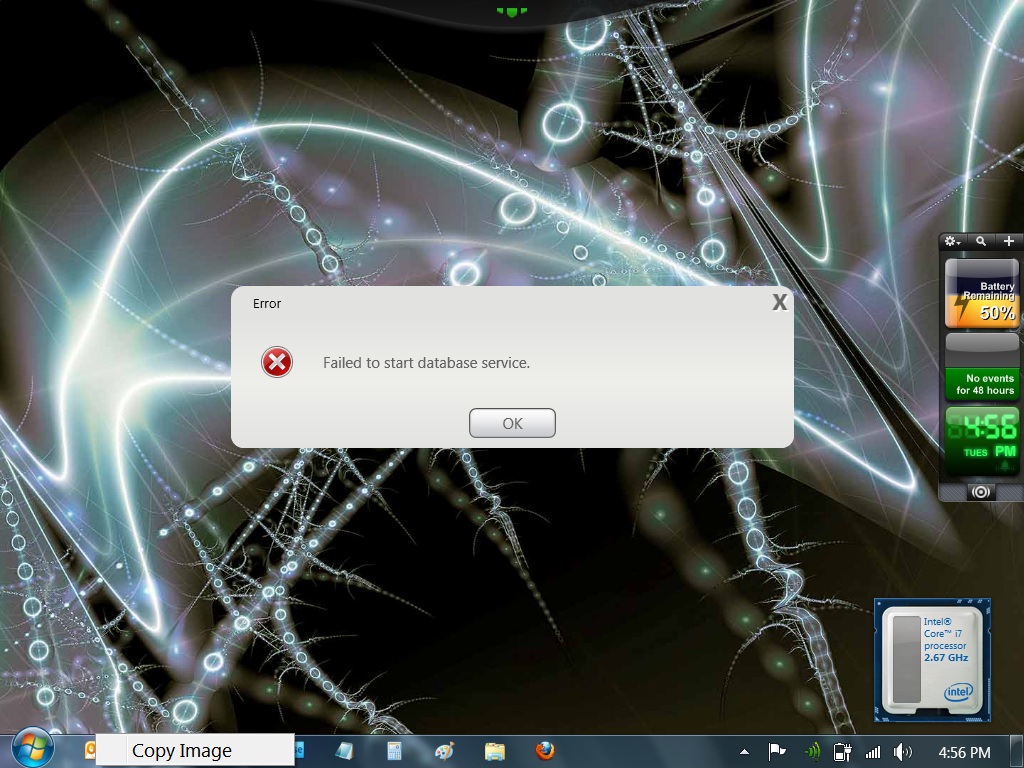This screenshot has width=1024, height=768.
Task: Select the 'Failed to start database service.' message
Action: pos(426,363)
